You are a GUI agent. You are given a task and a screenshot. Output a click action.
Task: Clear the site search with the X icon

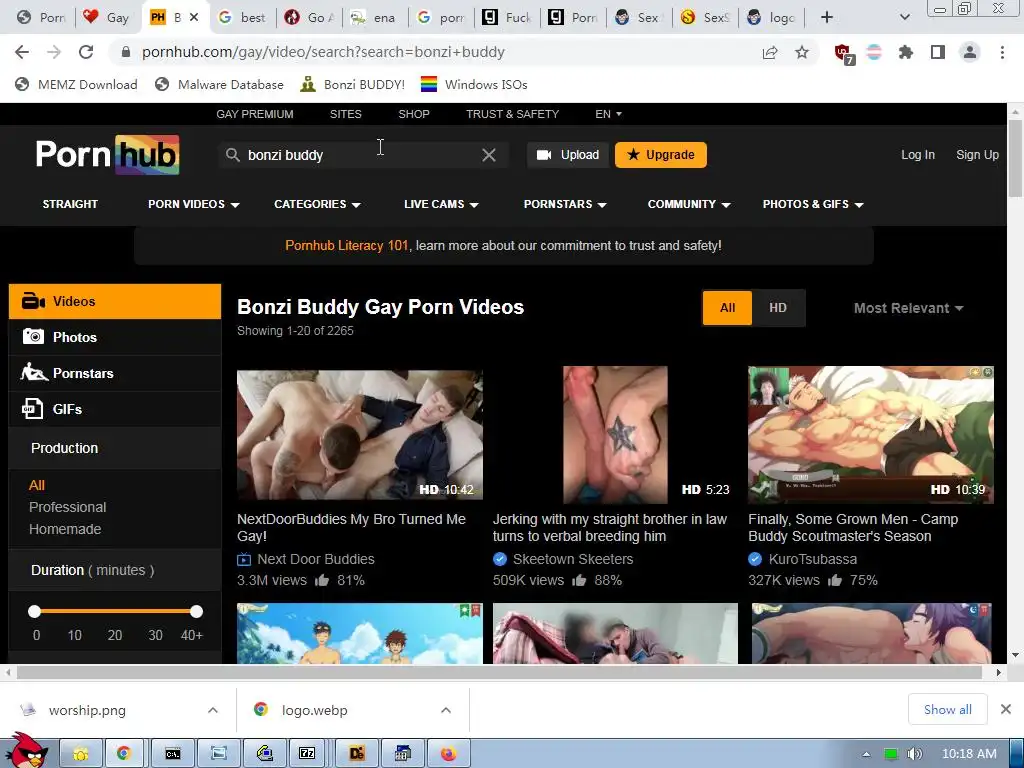pyautogui.click(x=488, y=155)
